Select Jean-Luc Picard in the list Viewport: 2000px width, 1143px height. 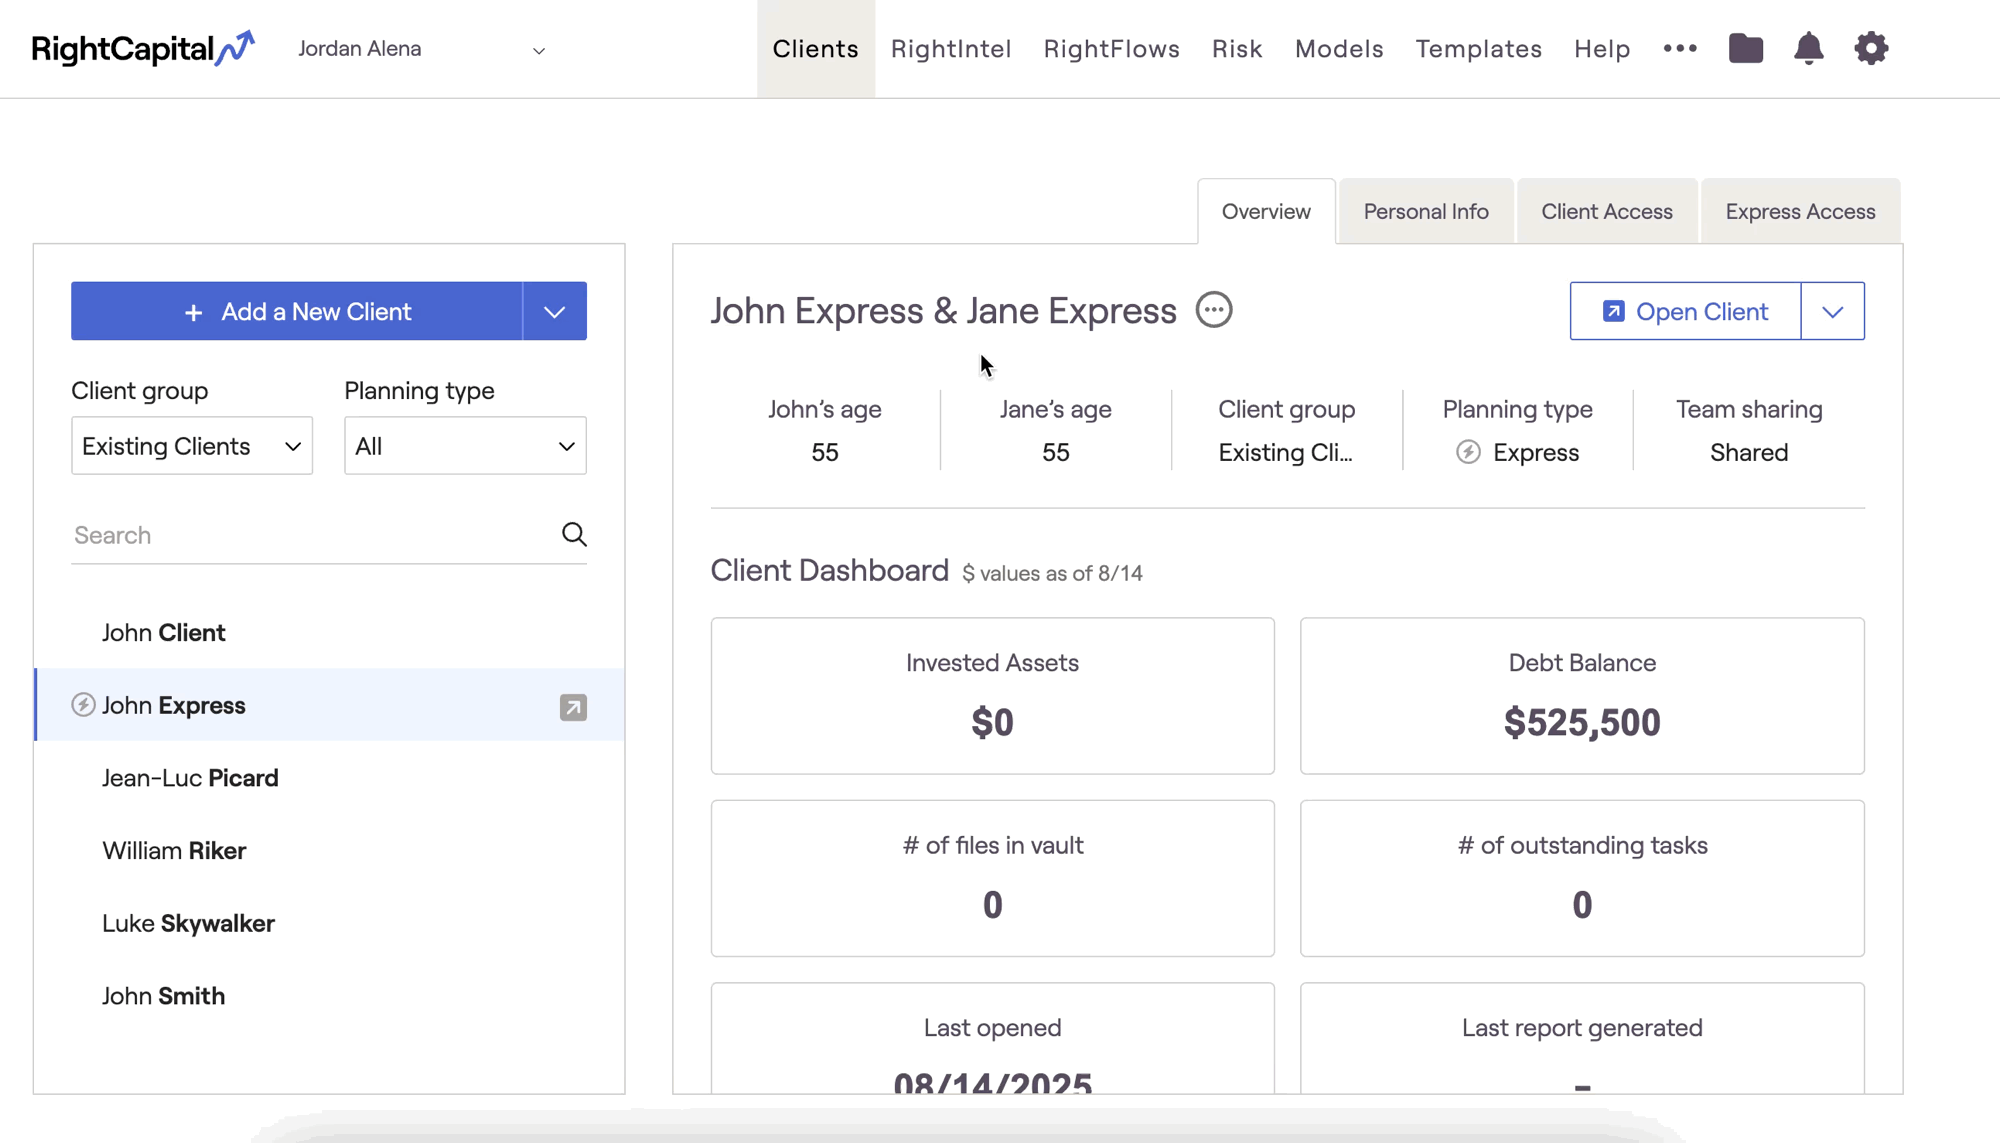pos(330,778)
